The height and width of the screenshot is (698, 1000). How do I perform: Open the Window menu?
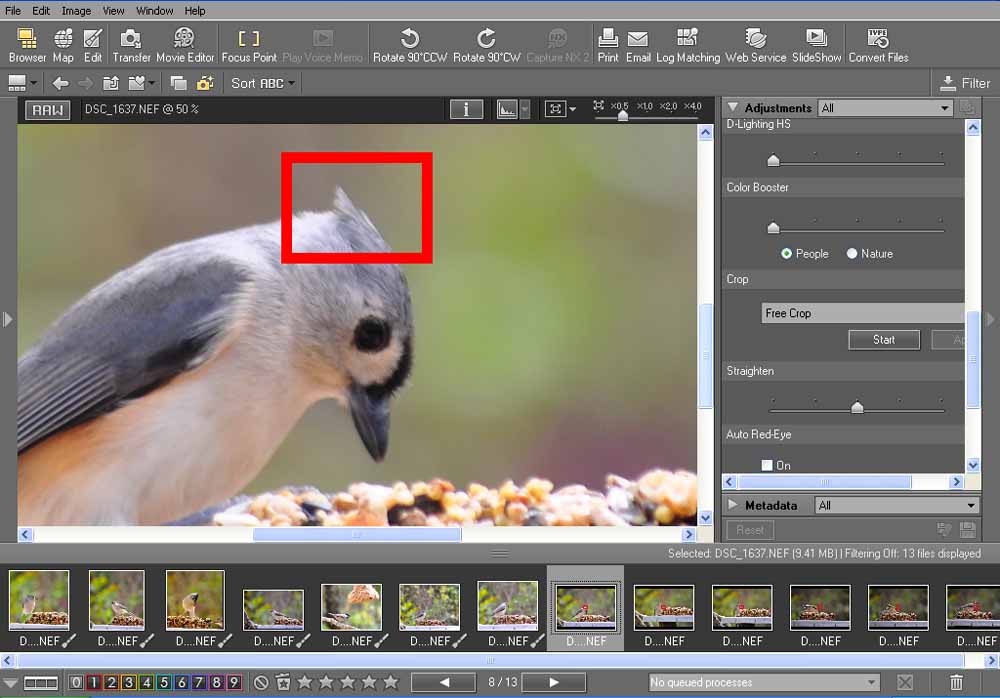[154, 11]
